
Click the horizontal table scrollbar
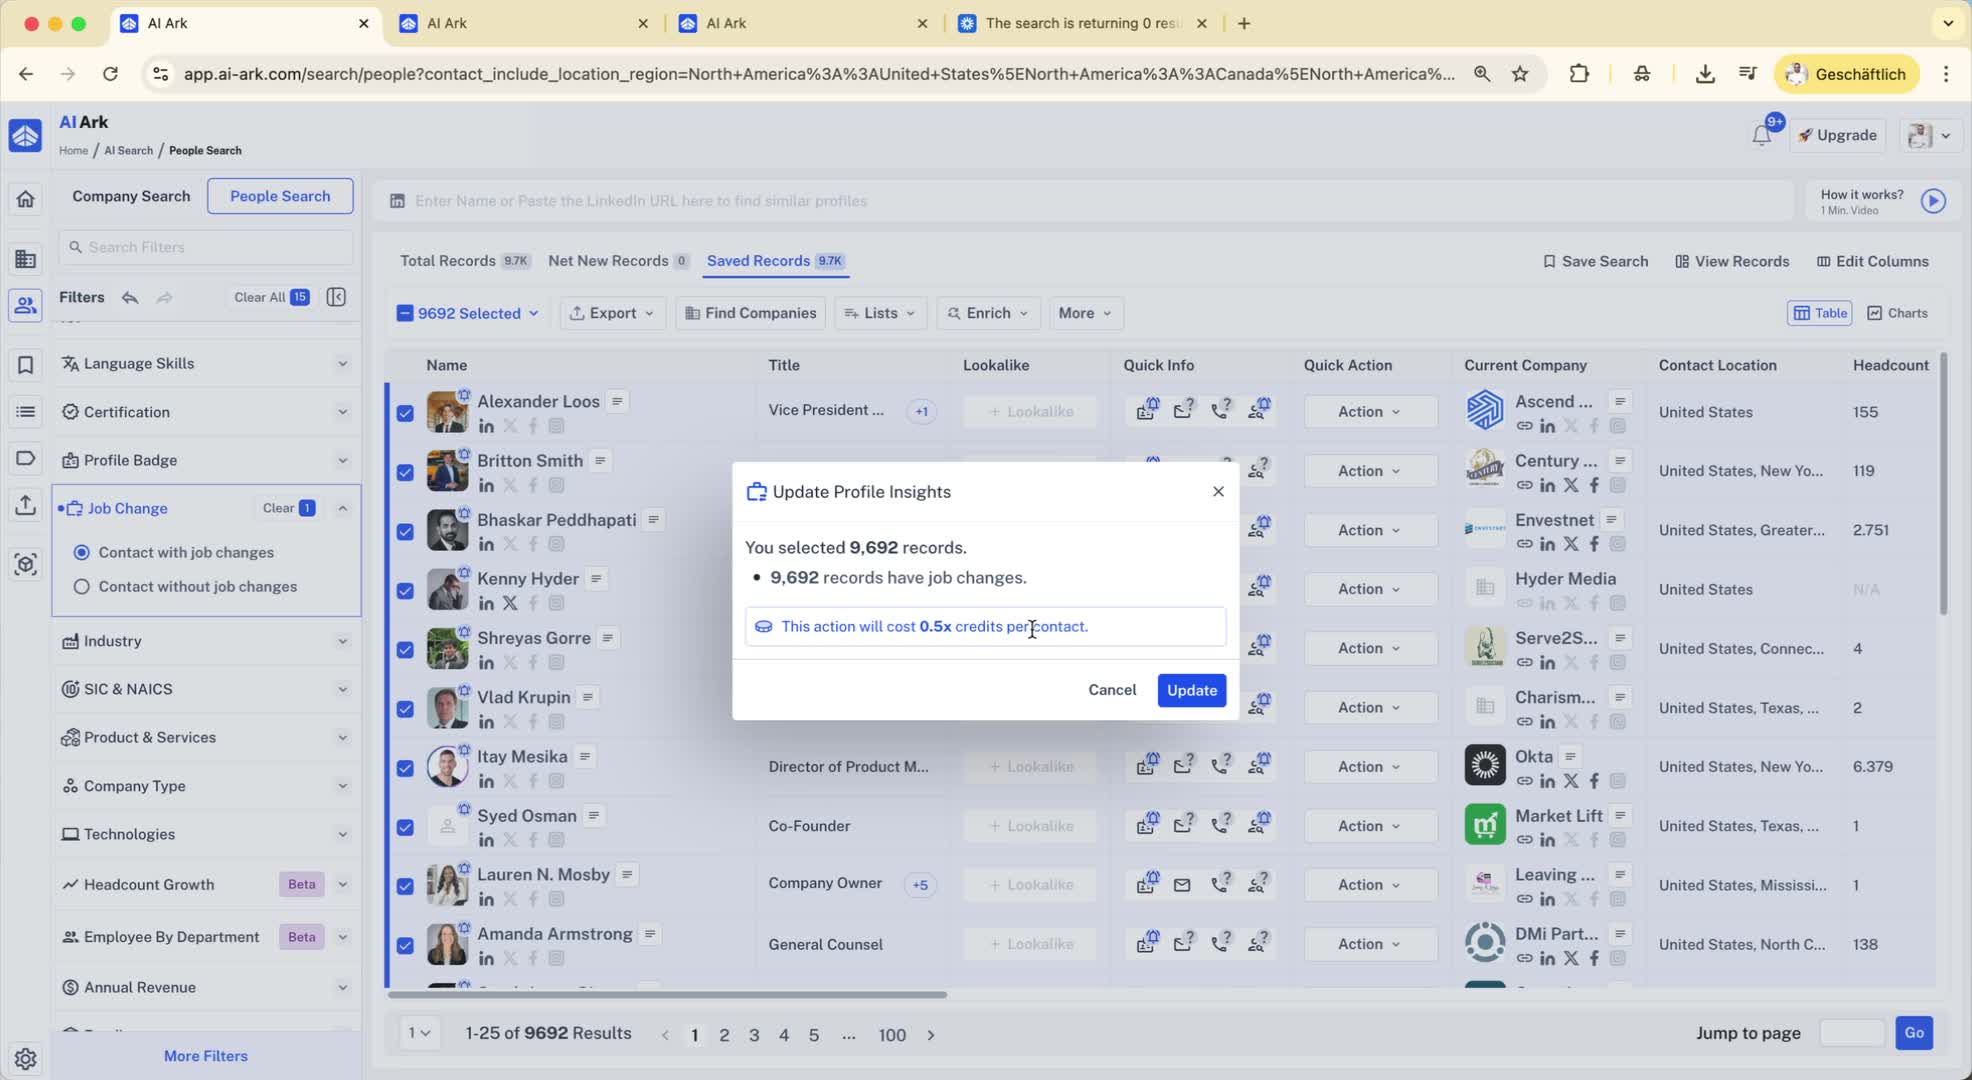click(x=666, y=995)
